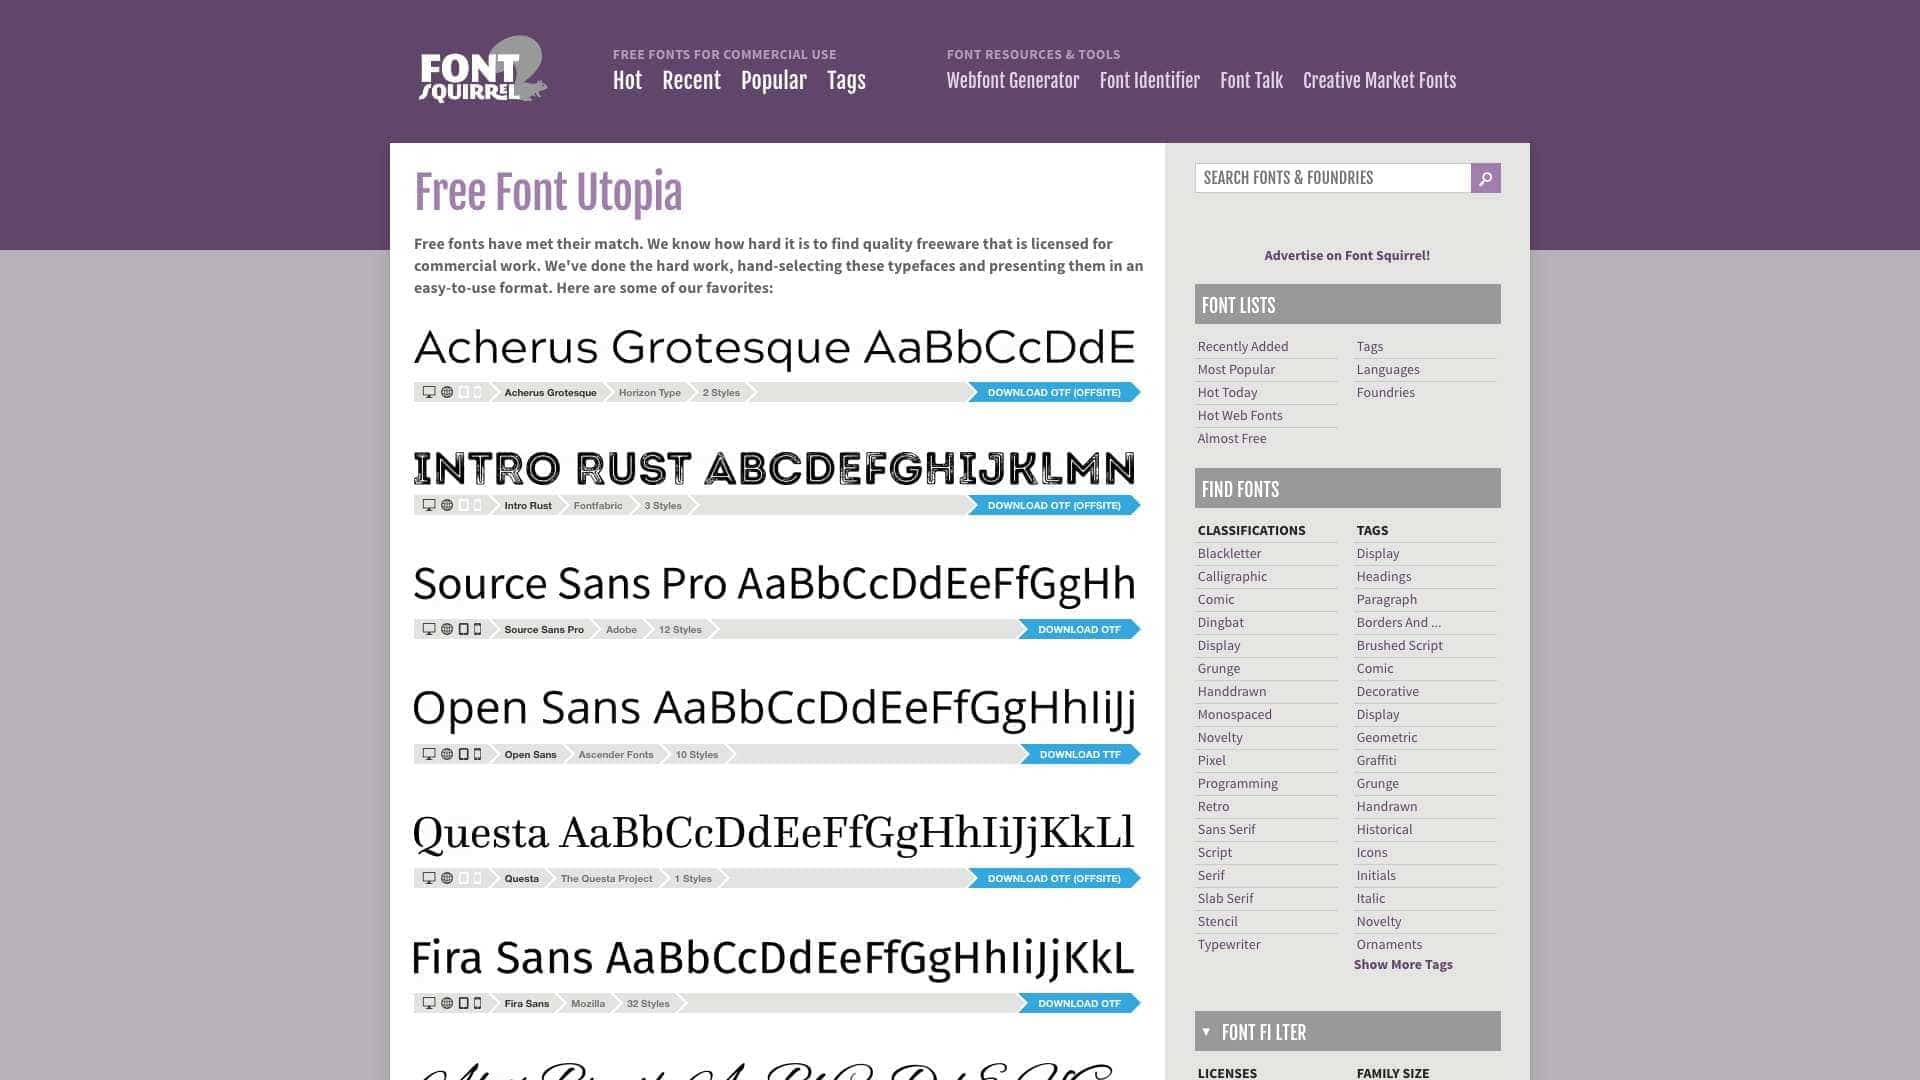
Task: Click web globe icon in Open Sans row
Action: pos(447,754)
